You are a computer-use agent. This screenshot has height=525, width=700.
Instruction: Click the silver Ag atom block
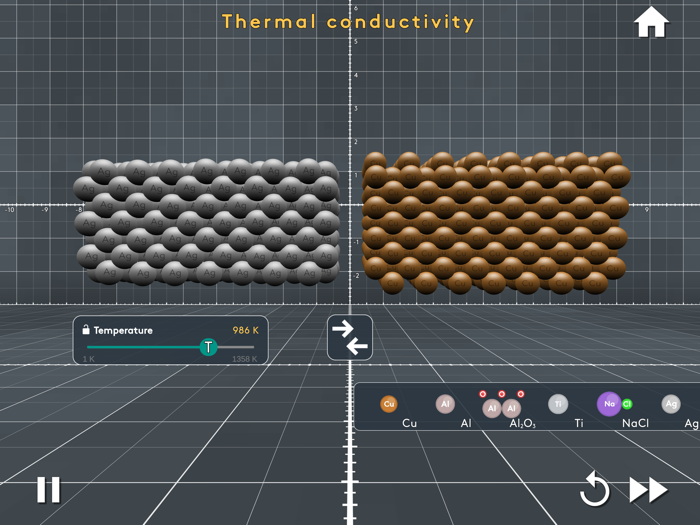click(x=207, y=222)
